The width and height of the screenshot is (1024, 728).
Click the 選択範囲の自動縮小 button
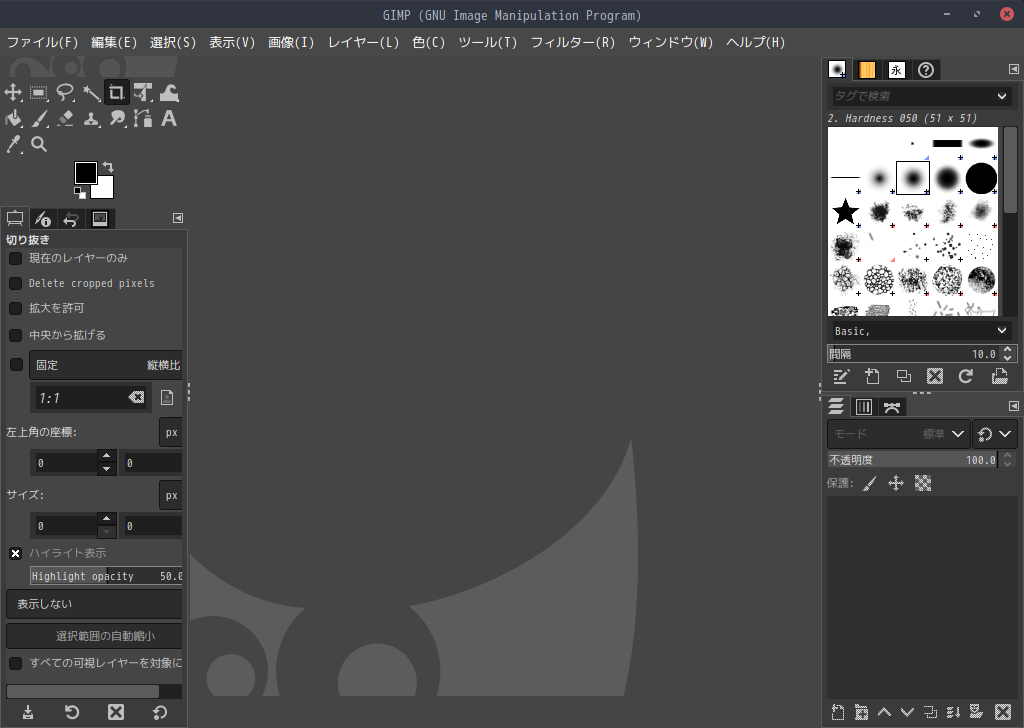pyautogui.click(x=95, y=636)
